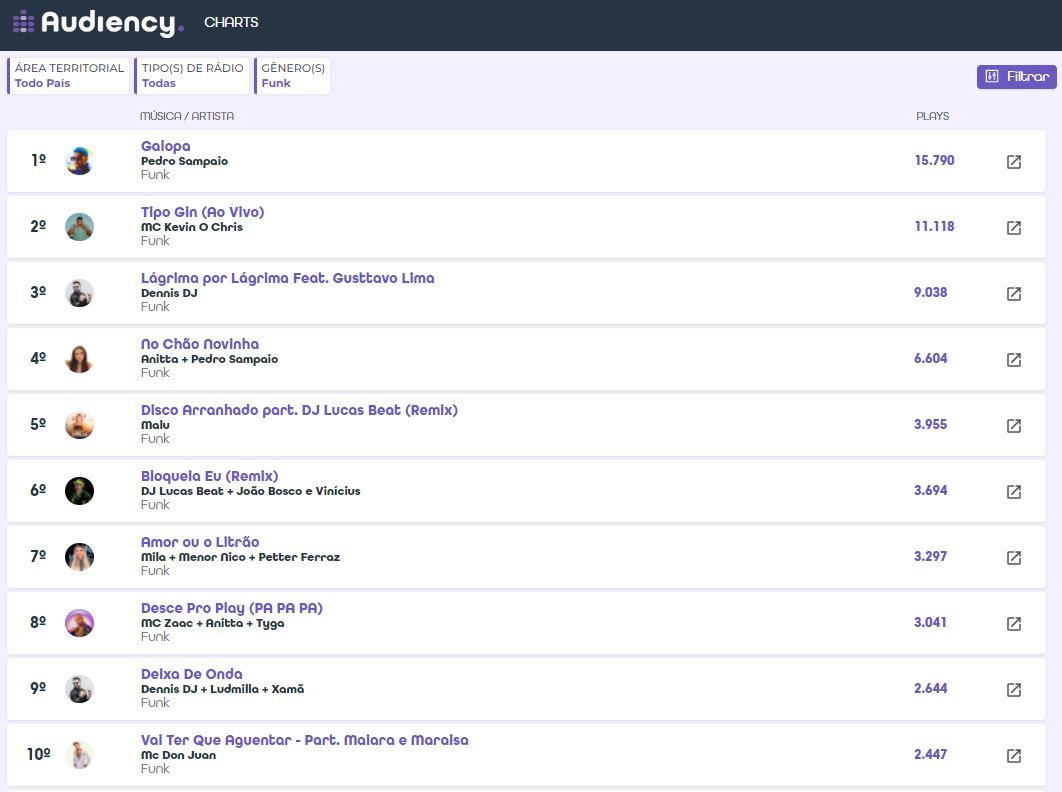Open Gênero(s) filter set to Funk
The height and width of the screenshot is (792, 1062).
click(x=292, y=75)
